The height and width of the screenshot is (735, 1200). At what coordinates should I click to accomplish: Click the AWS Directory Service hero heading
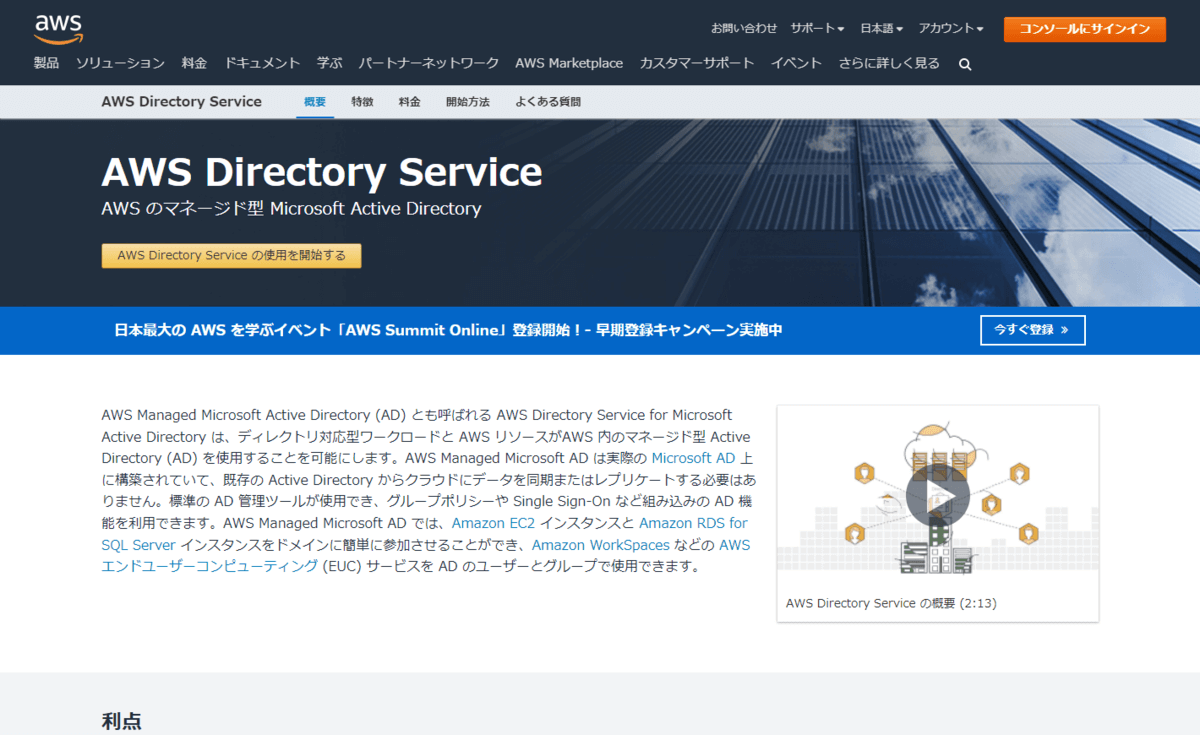[x=322, y=172]
